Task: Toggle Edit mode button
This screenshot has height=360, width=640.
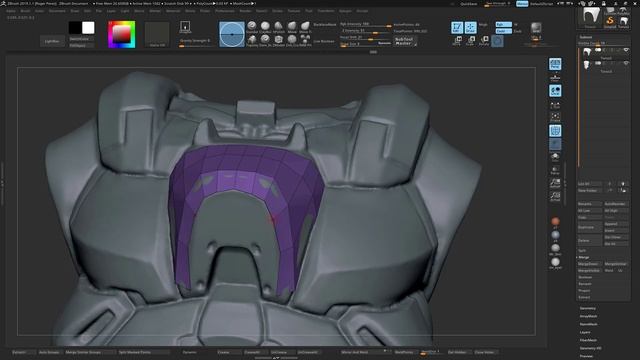Action: point(457,27)
